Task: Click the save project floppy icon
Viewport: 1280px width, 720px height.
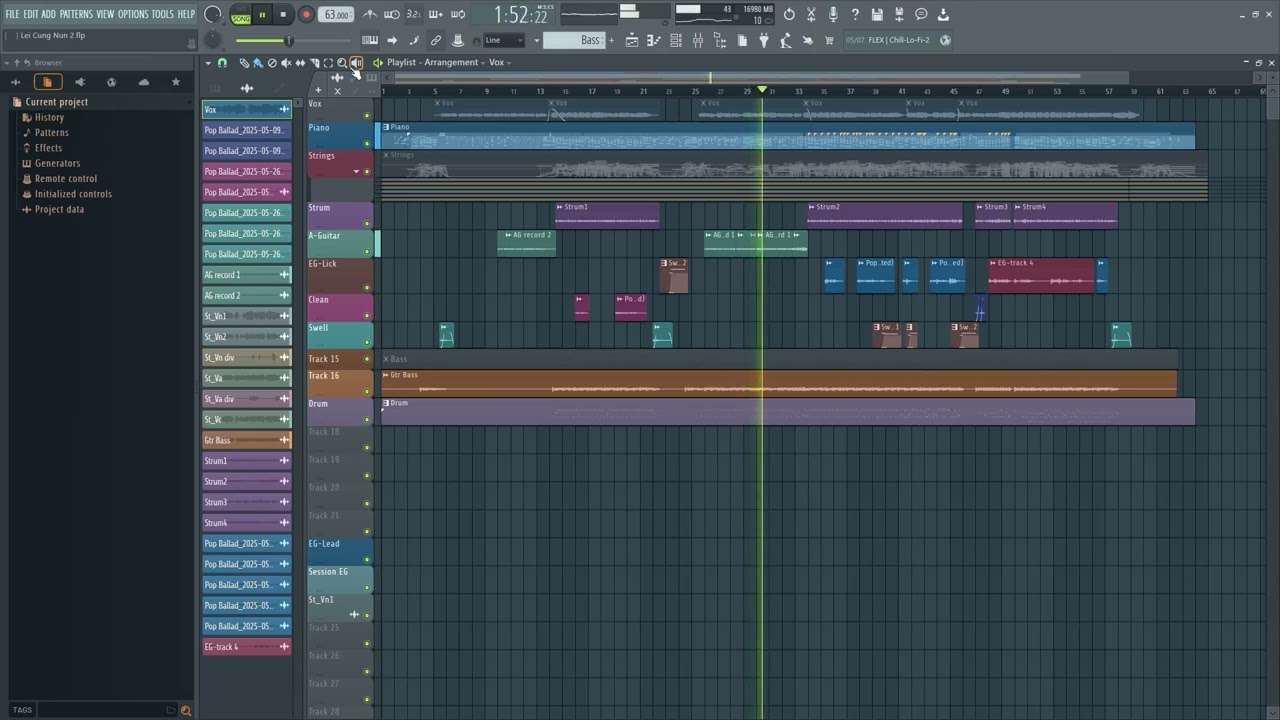Action: pos(877,14)
